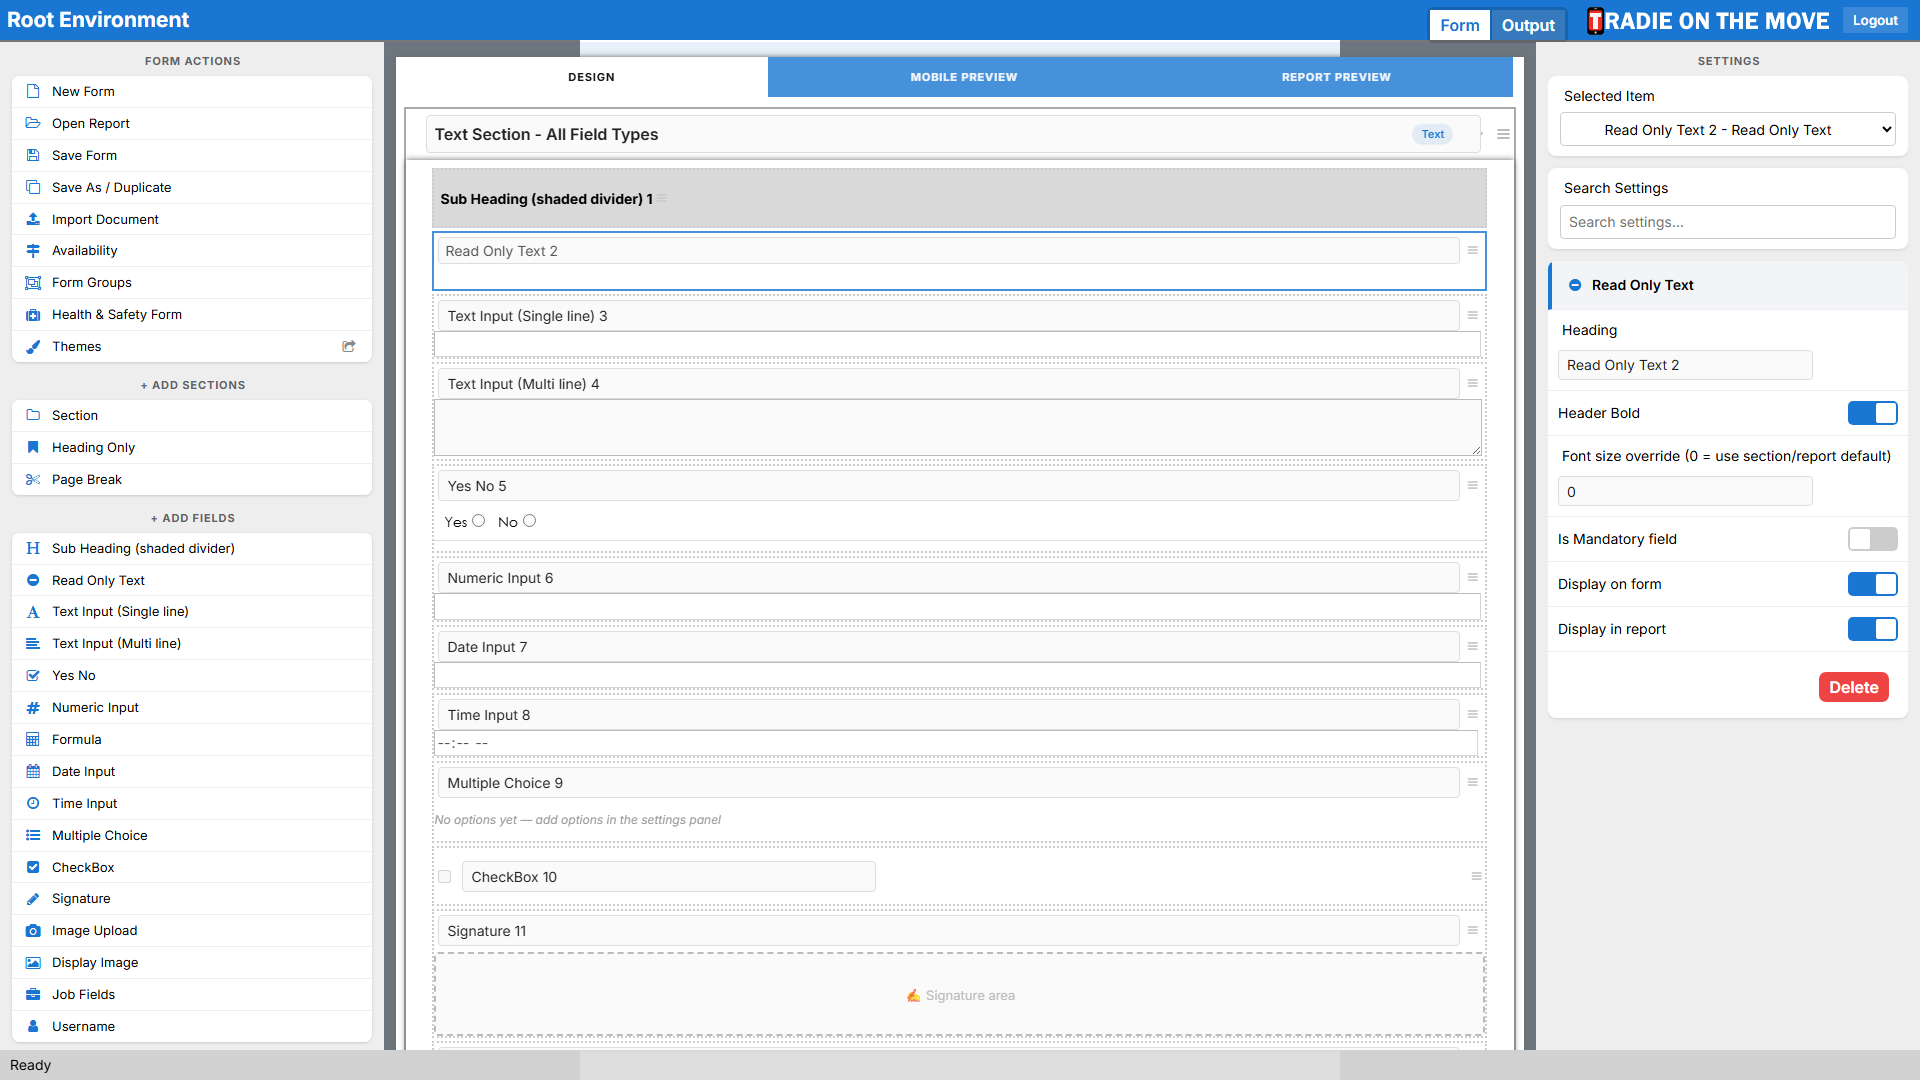
Task: Click the Form Groups action
Action: 192,283
